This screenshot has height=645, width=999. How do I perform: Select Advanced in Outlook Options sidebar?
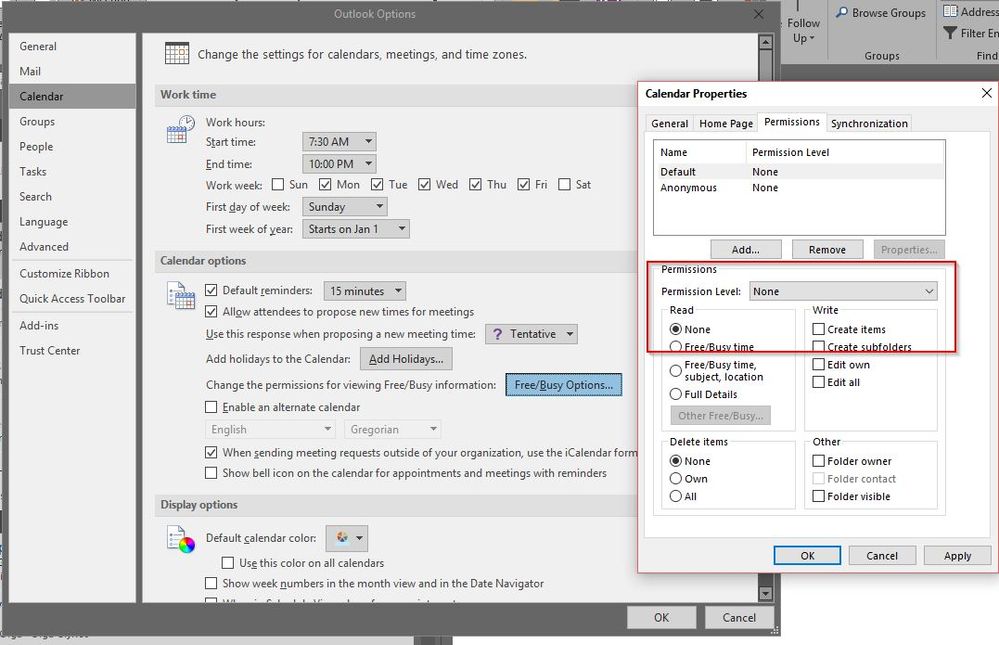pyautogui.click(x=73, y=246)
